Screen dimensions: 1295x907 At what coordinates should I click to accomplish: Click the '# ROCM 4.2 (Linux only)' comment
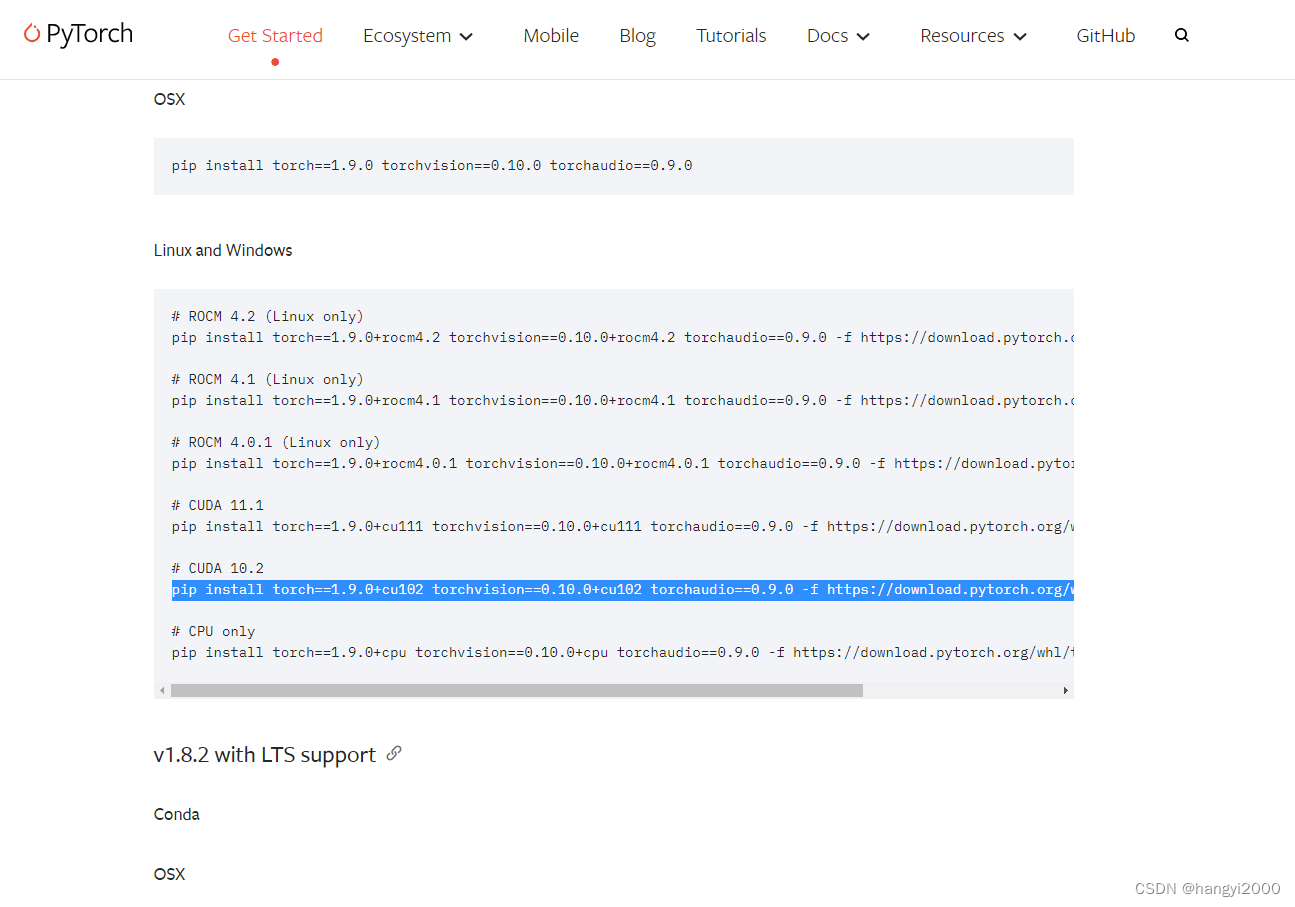[x=267, y=316]
